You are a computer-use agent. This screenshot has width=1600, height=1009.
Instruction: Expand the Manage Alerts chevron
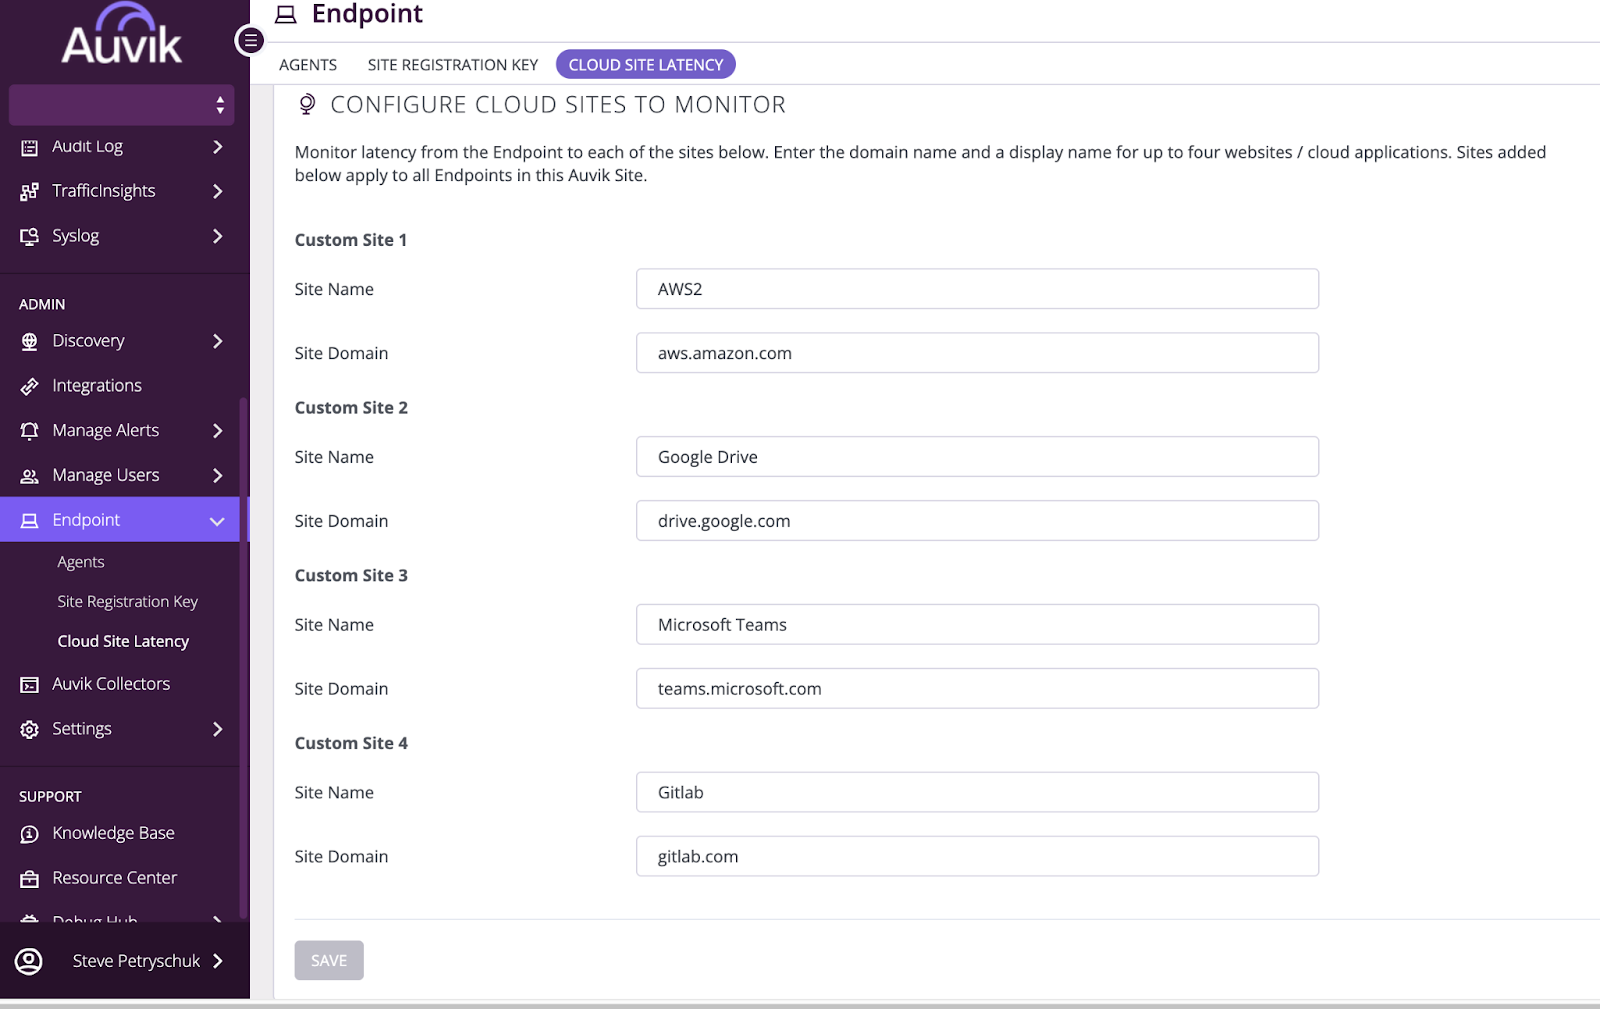(218, 431)
